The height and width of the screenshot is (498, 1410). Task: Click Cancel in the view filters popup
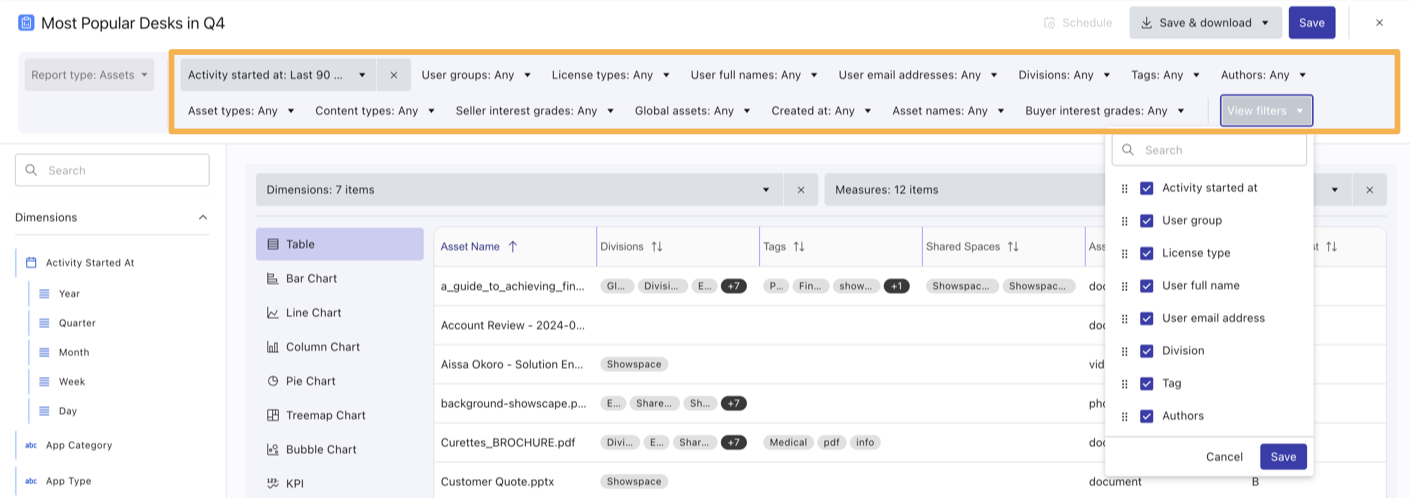point(1224,457)
